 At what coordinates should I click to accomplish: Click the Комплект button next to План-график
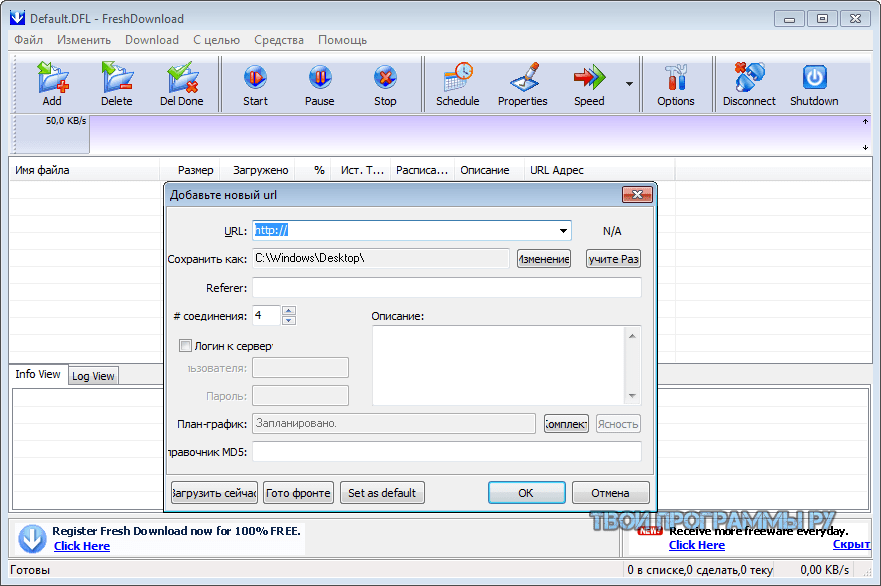pyautogui.click(x=566, y=424)
